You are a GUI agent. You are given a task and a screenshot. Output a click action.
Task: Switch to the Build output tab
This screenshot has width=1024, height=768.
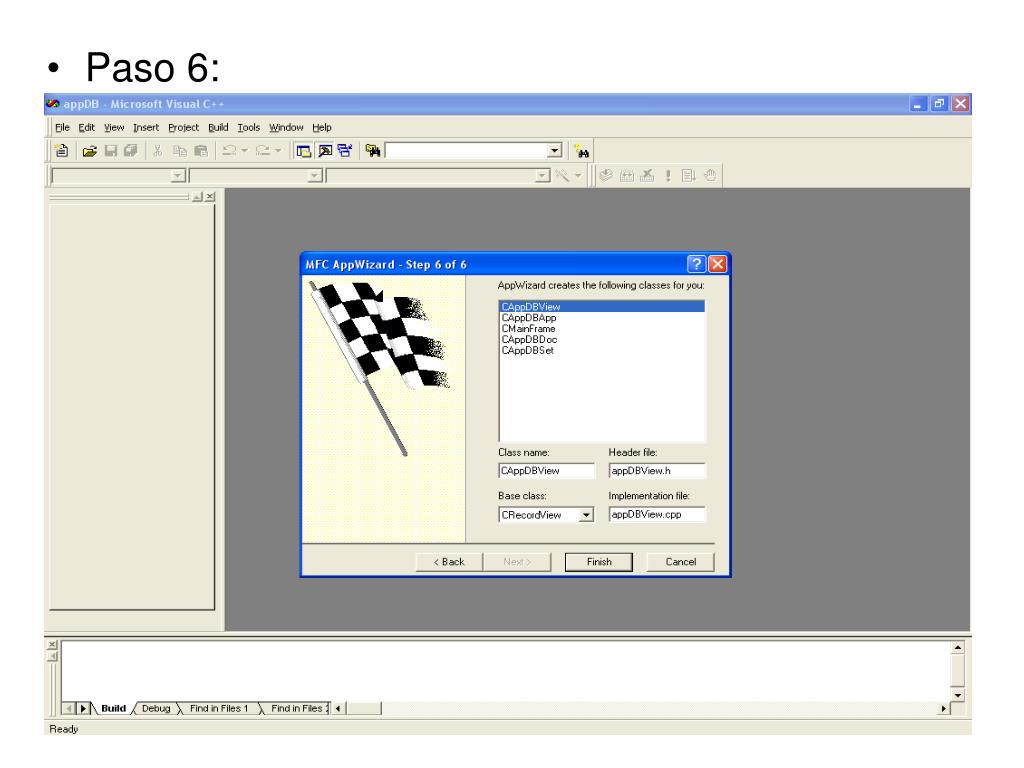pyautogui.click(x=114, y=708)
